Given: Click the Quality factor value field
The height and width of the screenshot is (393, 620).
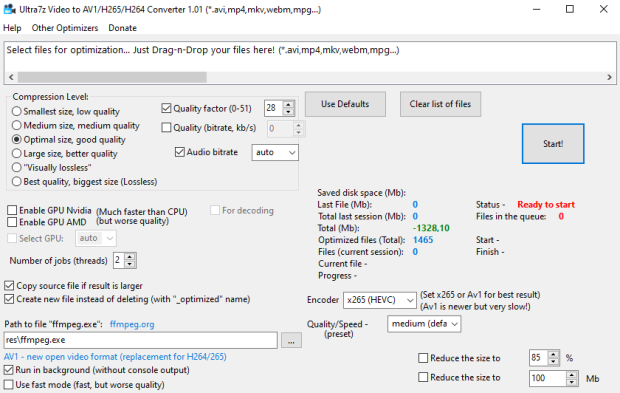Looking at the screenshot, I should 274,108.
